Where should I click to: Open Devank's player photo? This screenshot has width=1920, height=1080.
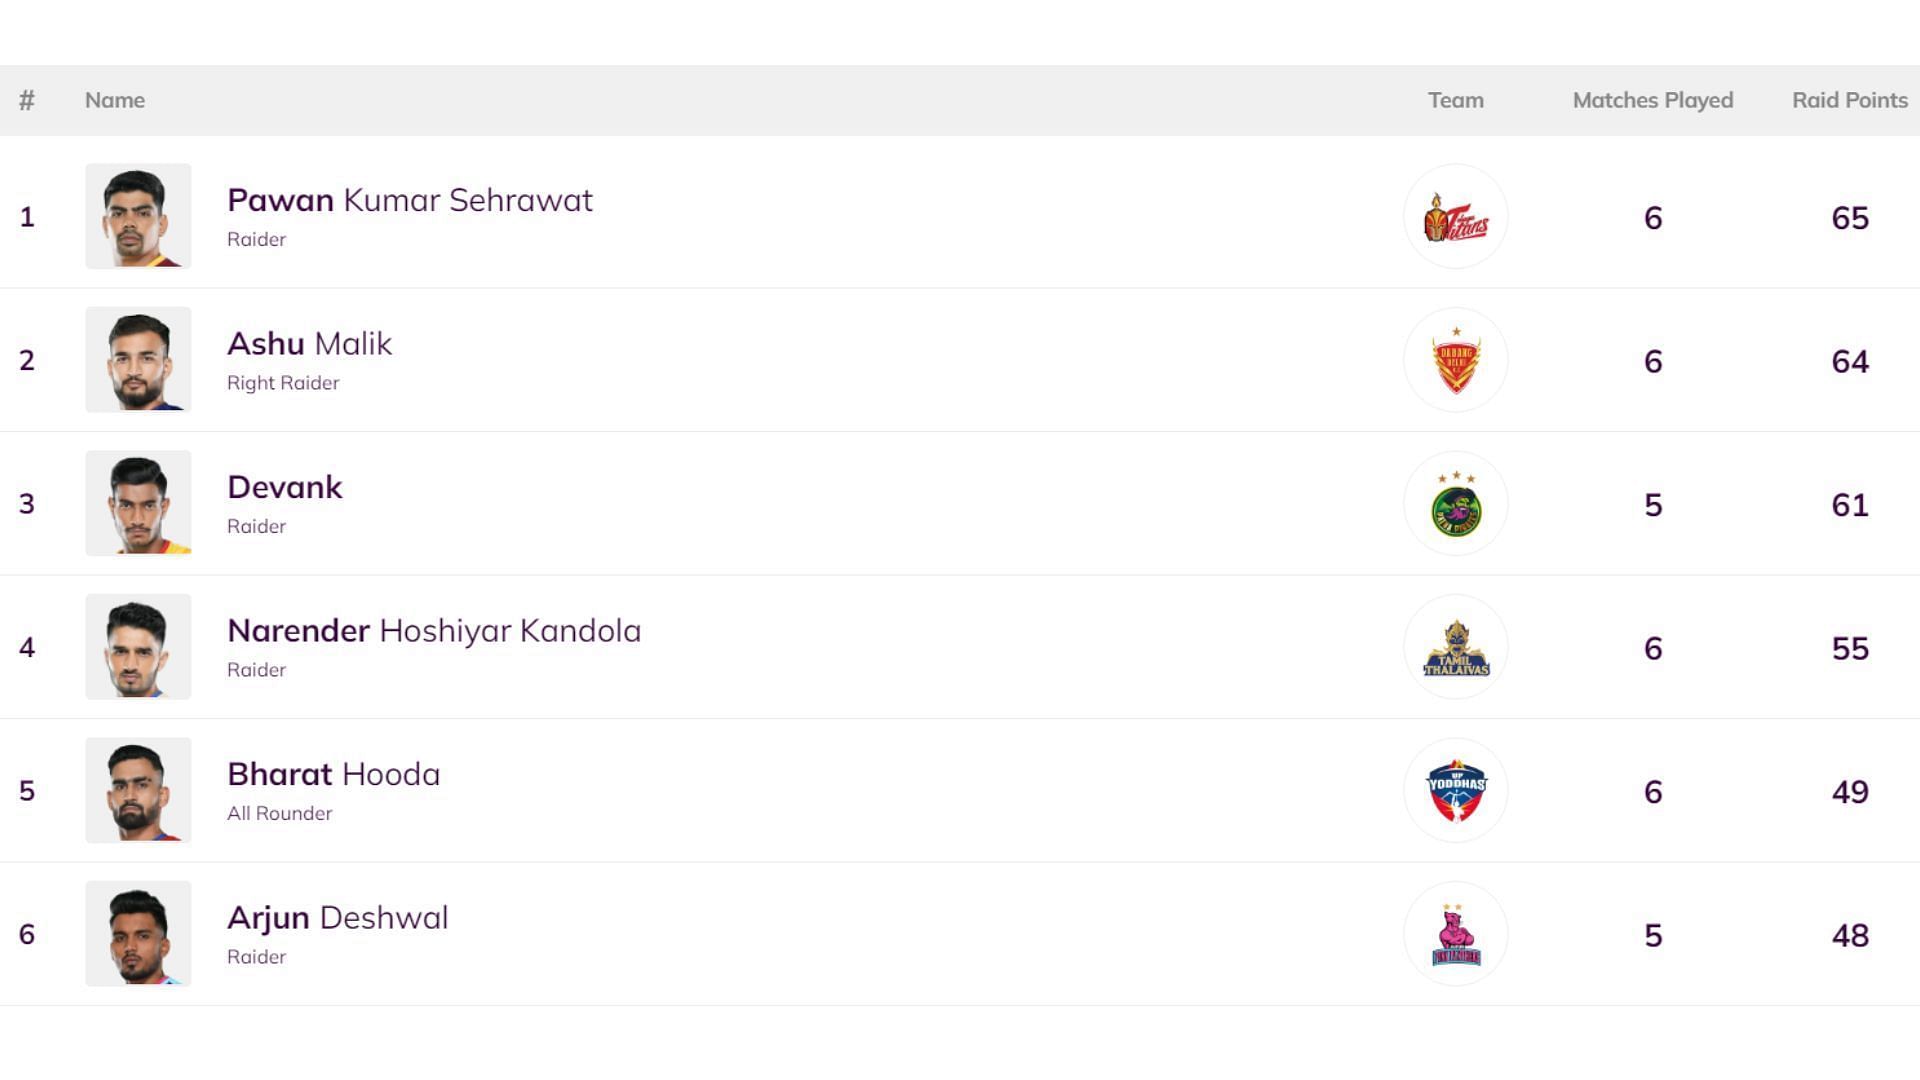pos(138,503)
